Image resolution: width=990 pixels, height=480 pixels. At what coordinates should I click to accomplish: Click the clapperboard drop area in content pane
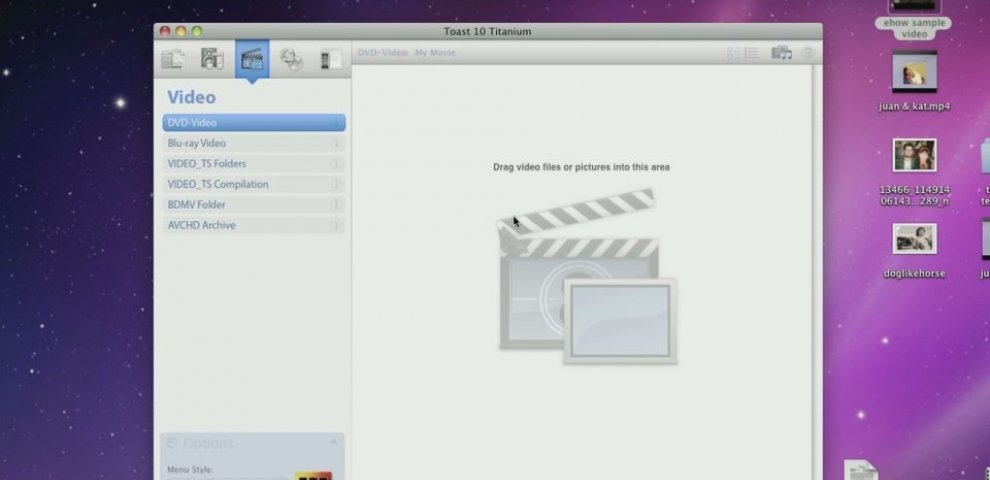click(587, 276)
